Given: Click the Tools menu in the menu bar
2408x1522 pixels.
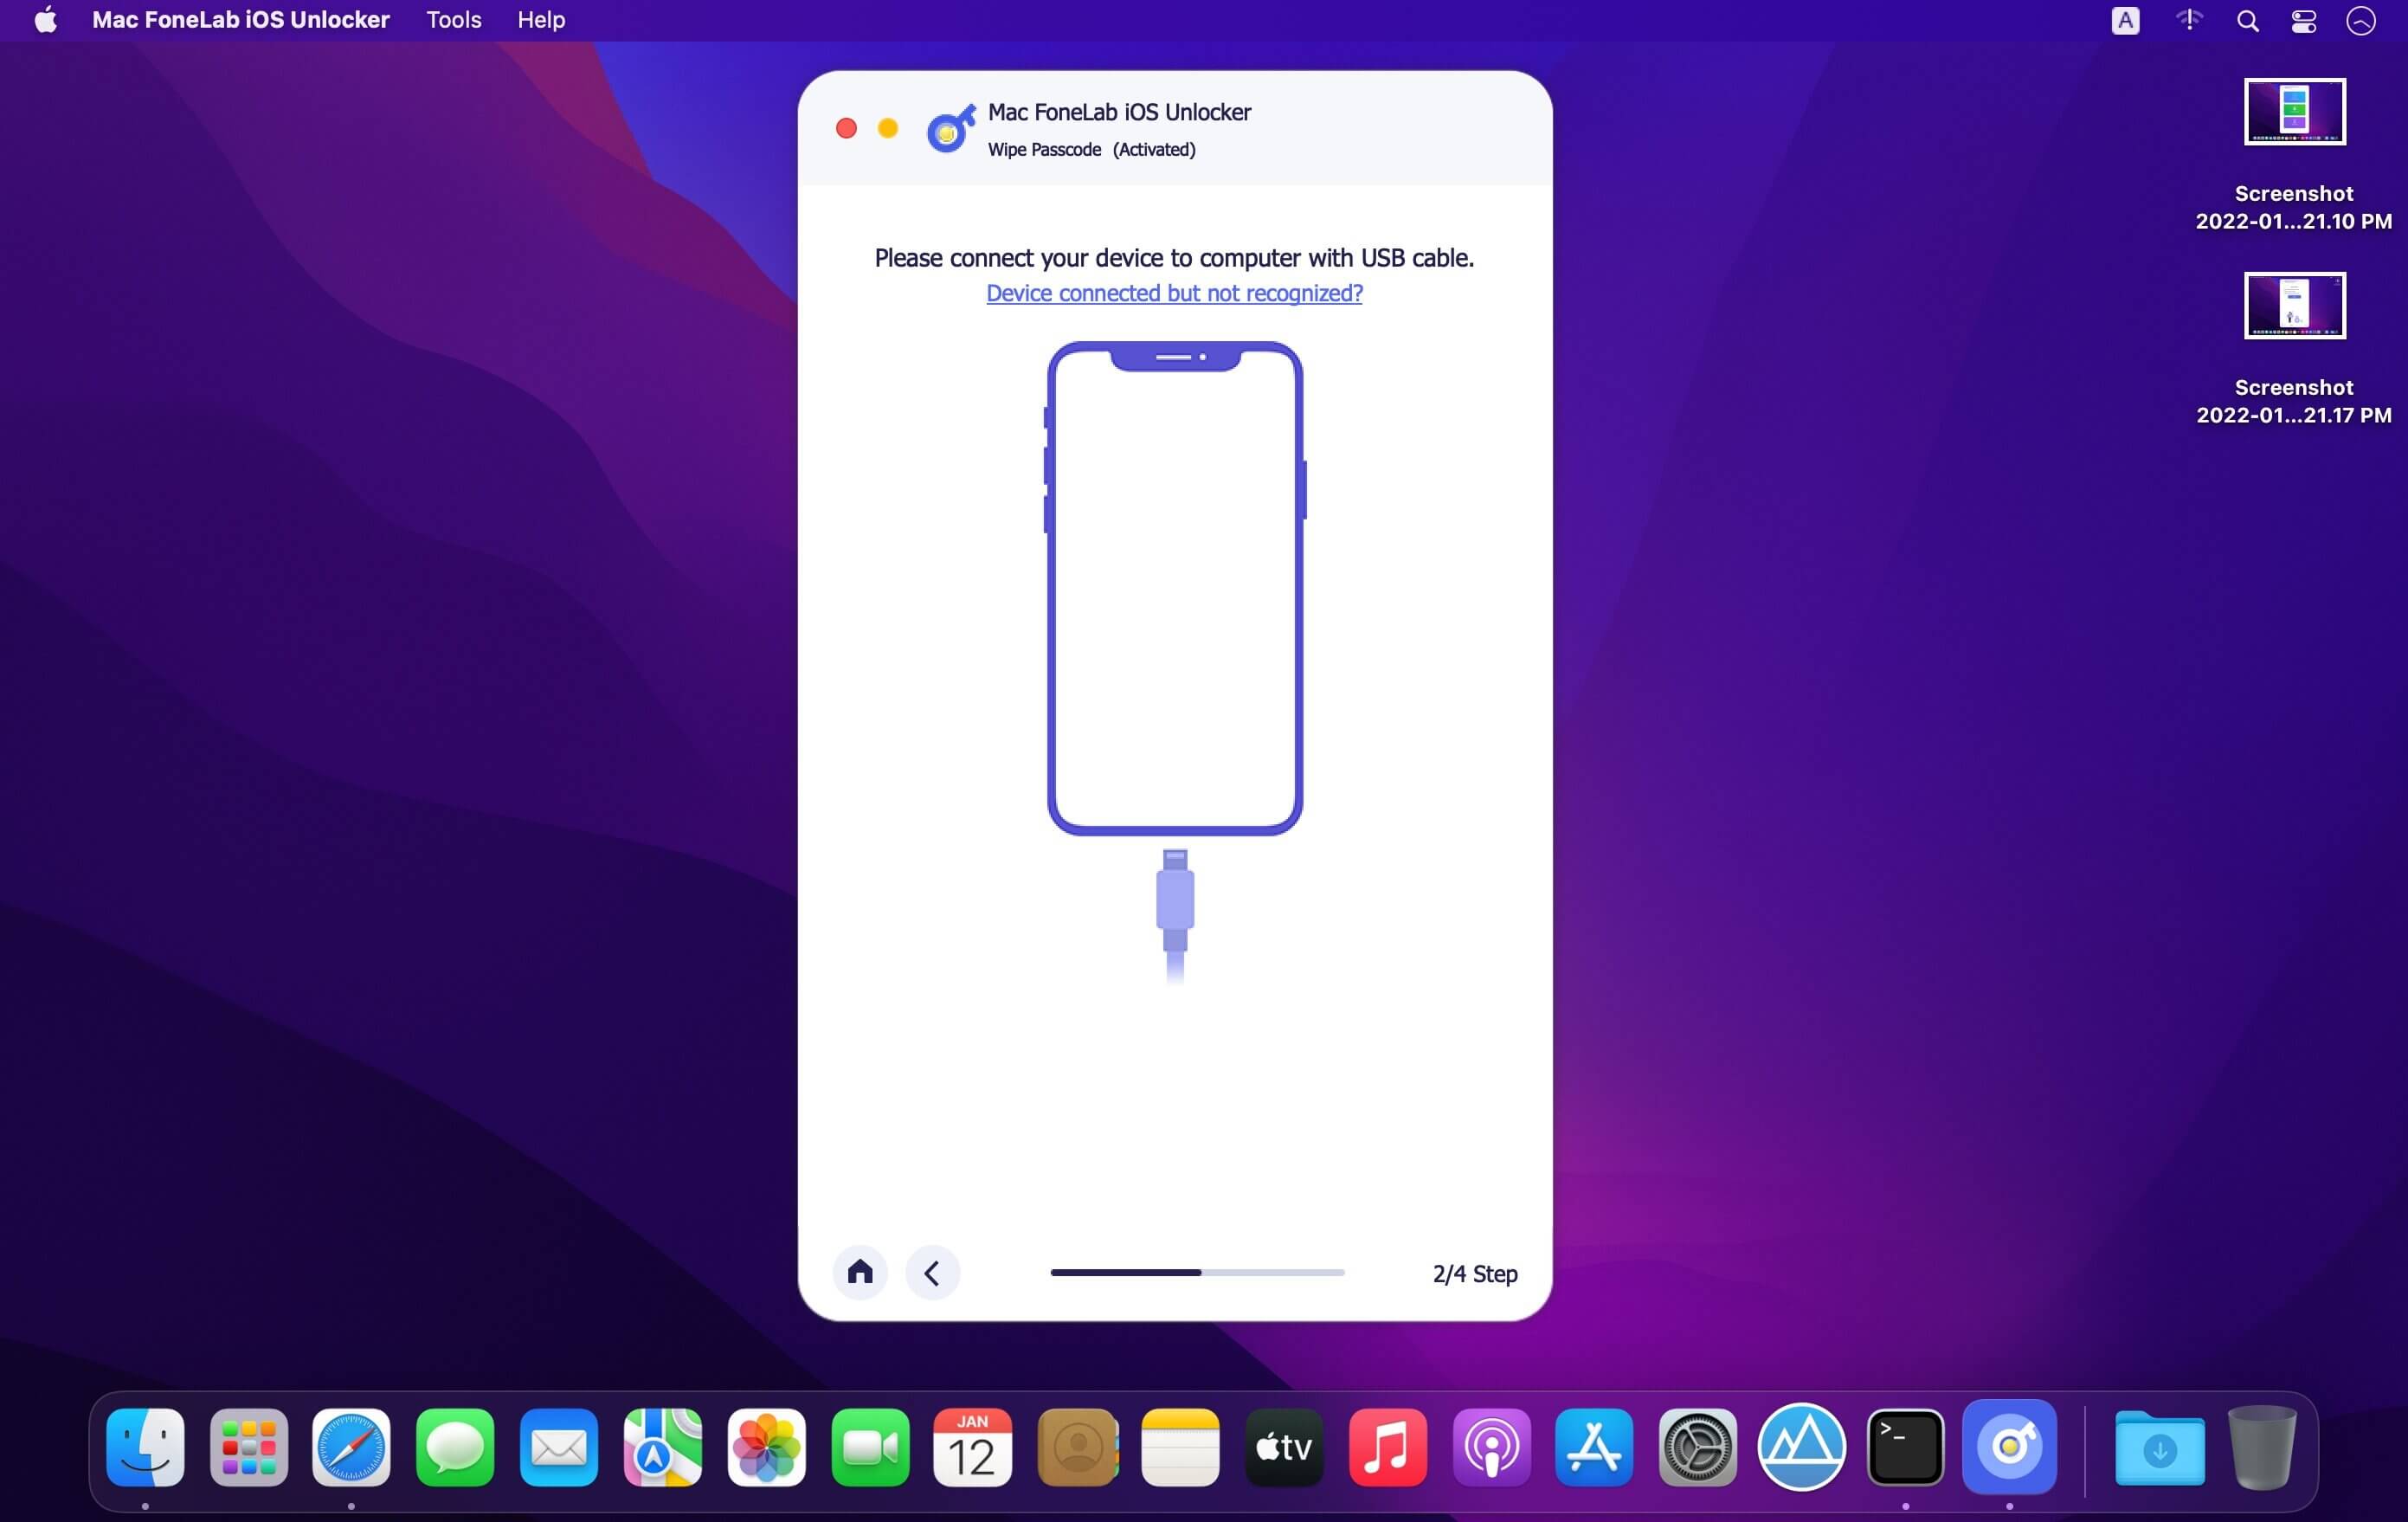Looking at the screenshot, I should [454, 19].
